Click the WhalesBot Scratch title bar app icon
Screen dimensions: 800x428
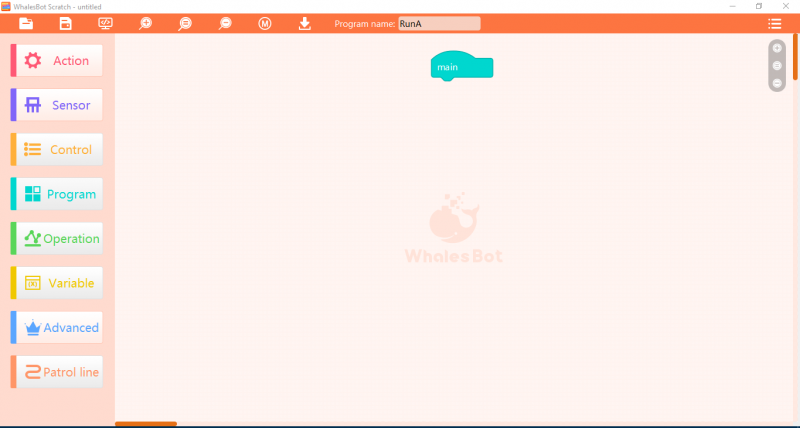tap(6, 7)
